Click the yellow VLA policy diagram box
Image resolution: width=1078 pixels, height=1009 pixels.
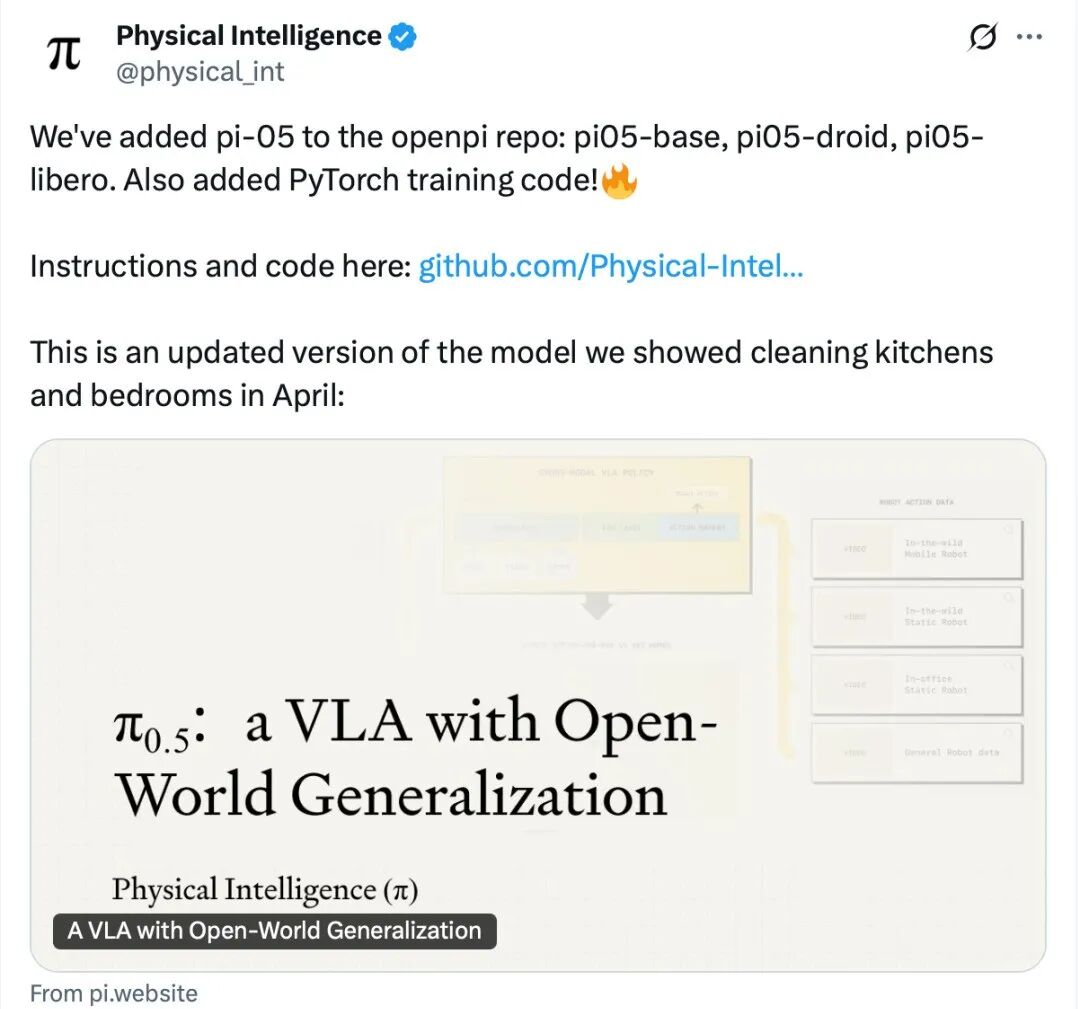click(x=597, y=523)
